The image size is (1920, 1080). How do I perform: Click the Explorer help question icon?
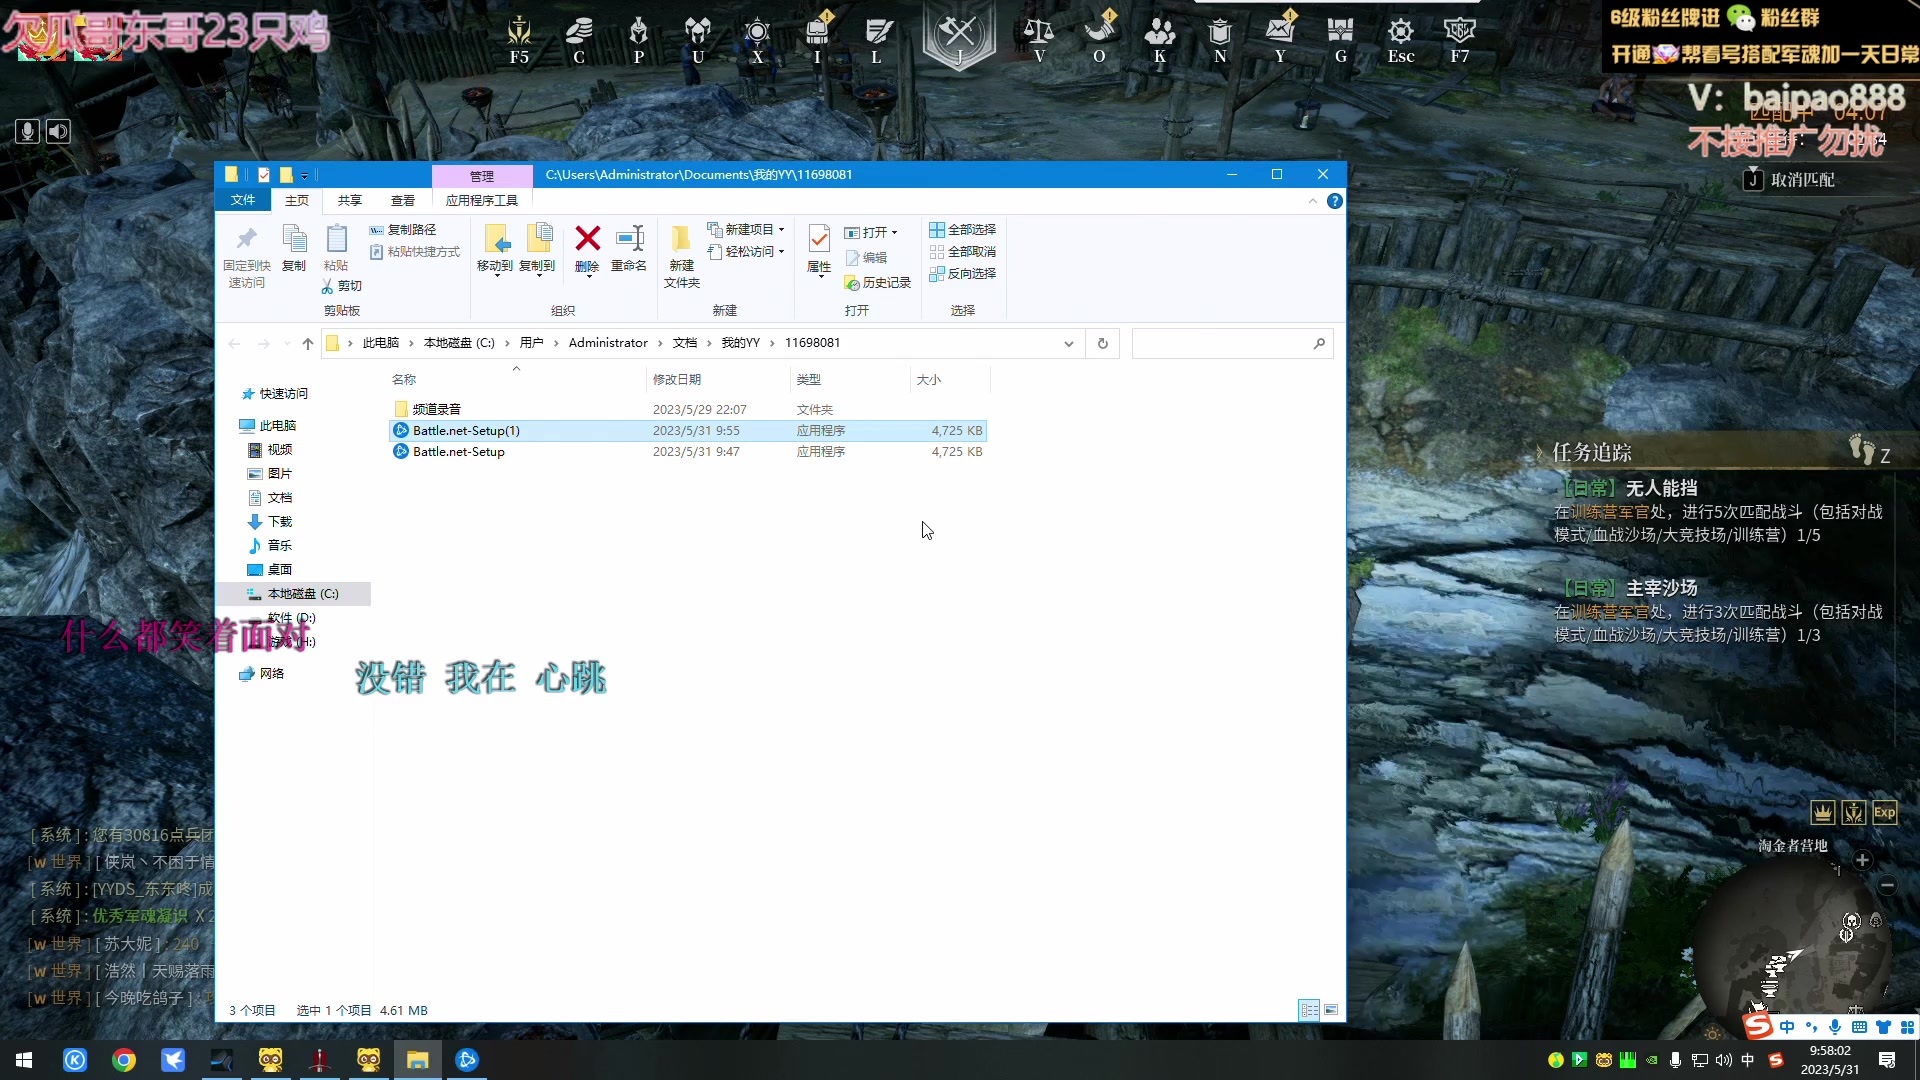(x=1334, y=201)
